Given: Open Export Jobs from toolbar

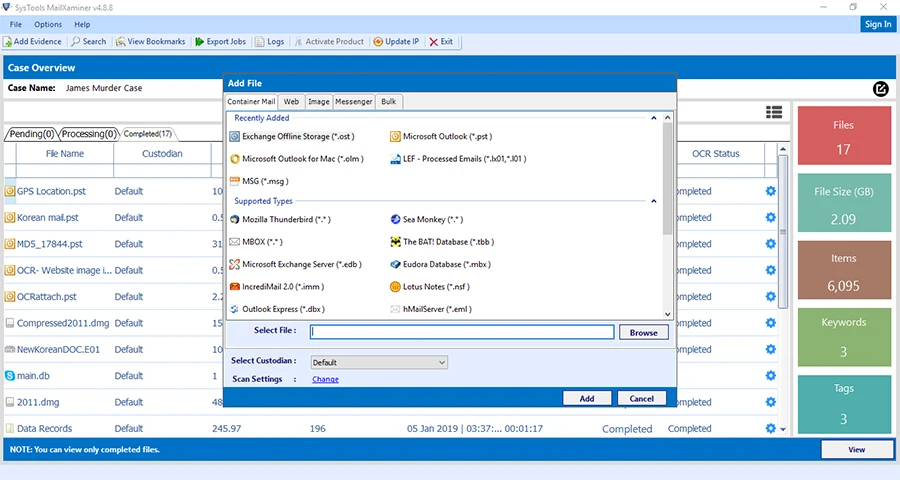Looking at the screenshot, I should pyautogui.click(x=220, y=41).
